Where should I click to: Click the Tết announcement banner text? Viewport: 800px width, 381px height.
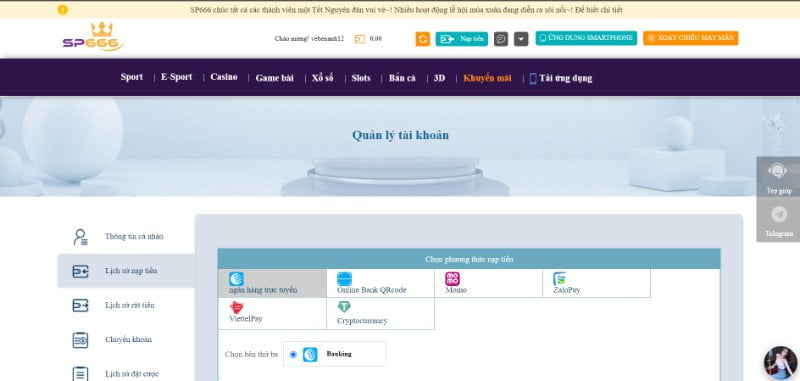tap(406, 10)
